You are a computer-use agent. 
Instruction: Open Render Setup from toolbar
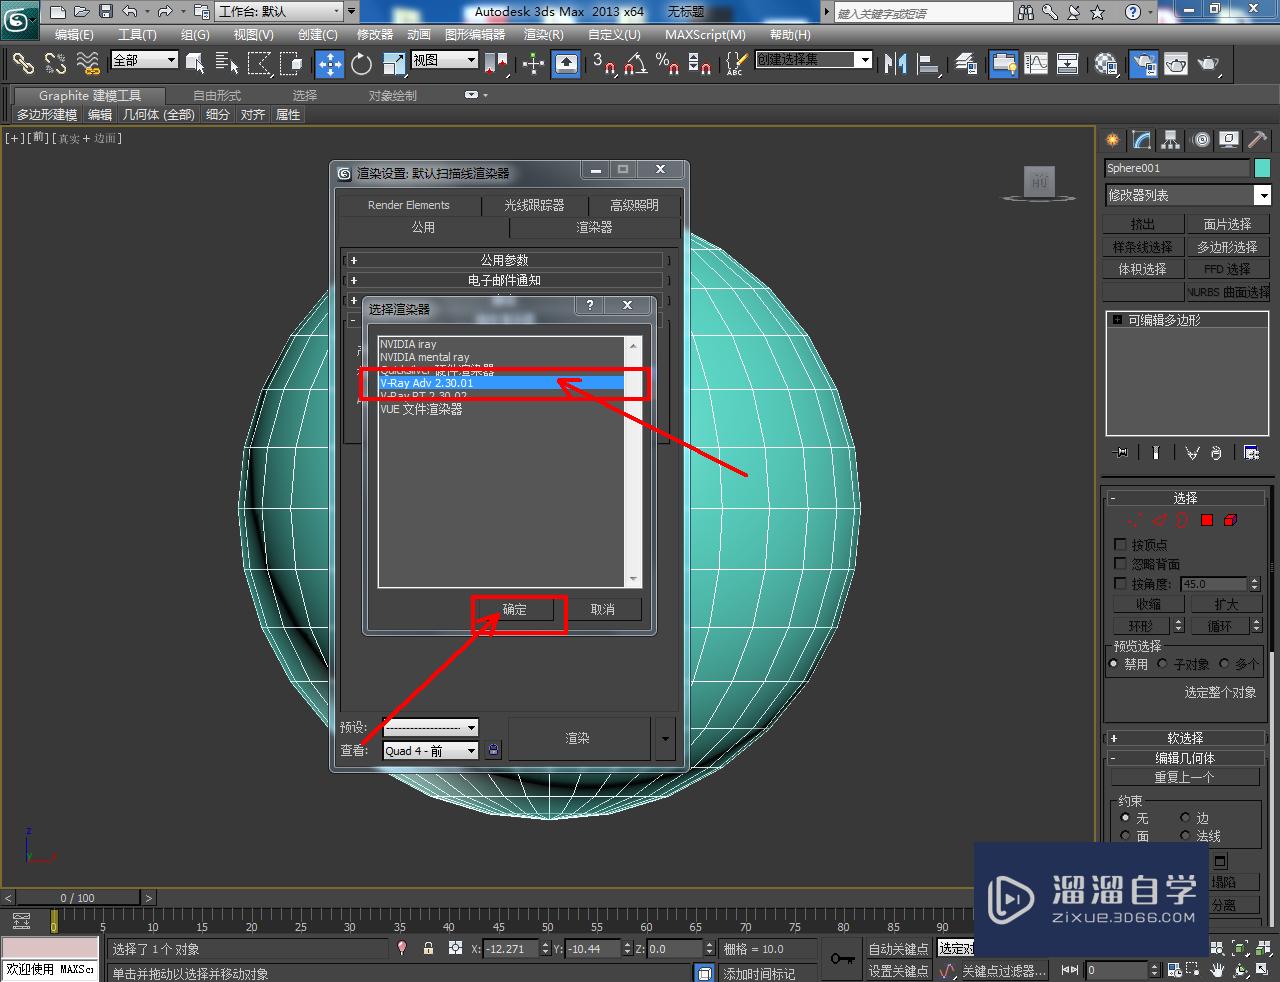(x=1143, y=64)
